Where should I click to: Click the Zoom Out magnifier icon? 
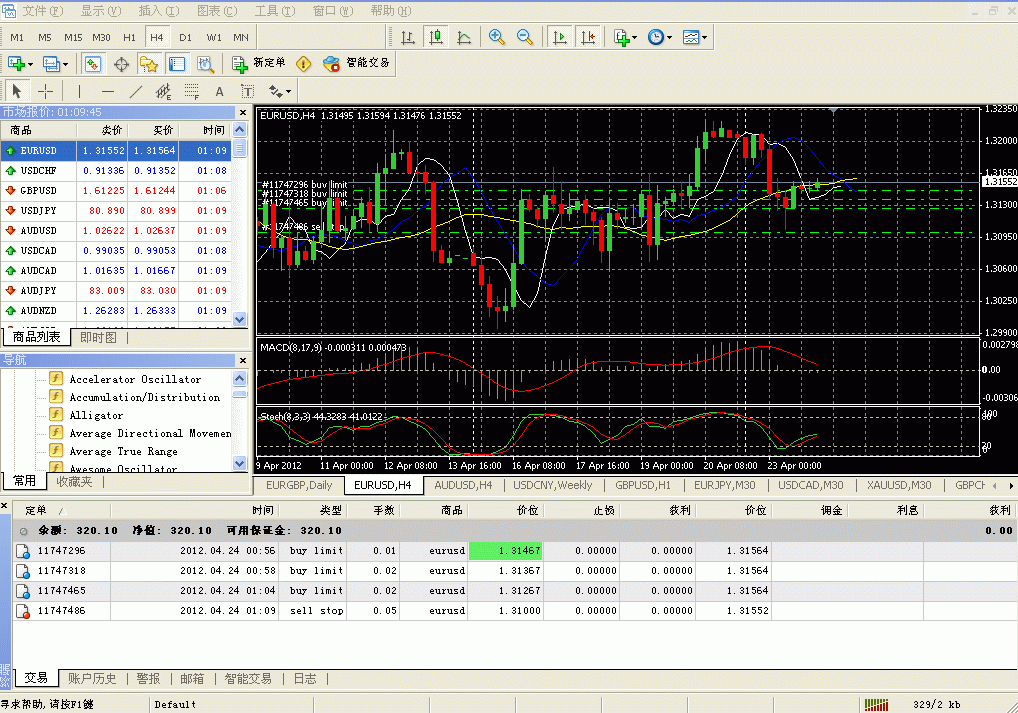[x=525, y=37]
